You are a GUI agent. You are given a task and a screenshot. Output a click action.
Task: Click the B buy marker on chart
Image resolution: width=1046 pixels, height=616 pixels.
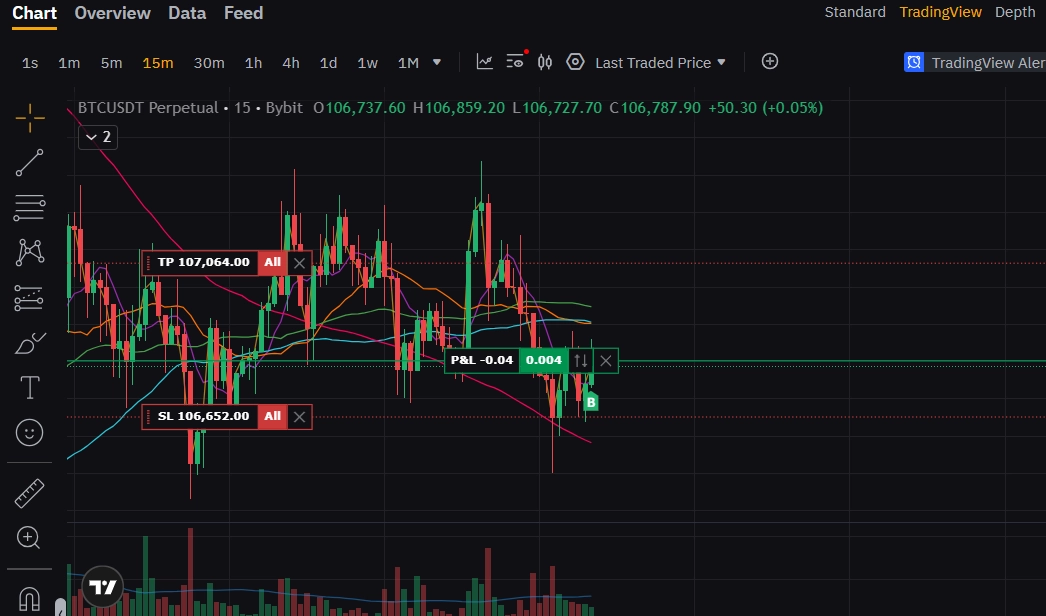click(590, 402)
